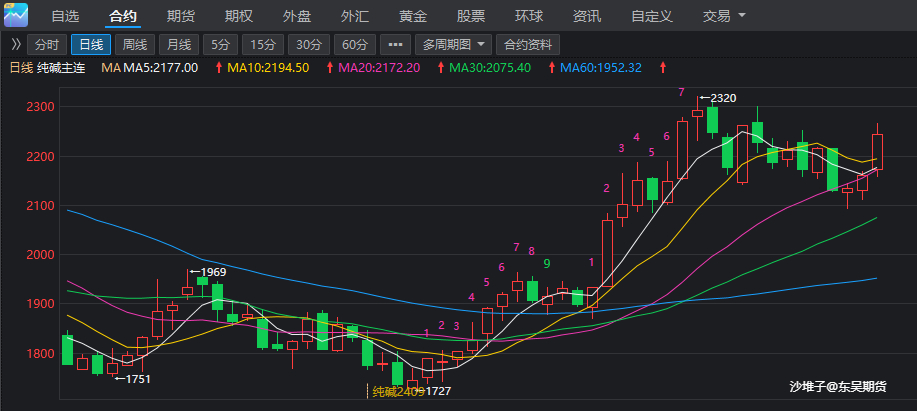Open more periods via ellipsis button

pyautogui.click(x=395, y=44)
